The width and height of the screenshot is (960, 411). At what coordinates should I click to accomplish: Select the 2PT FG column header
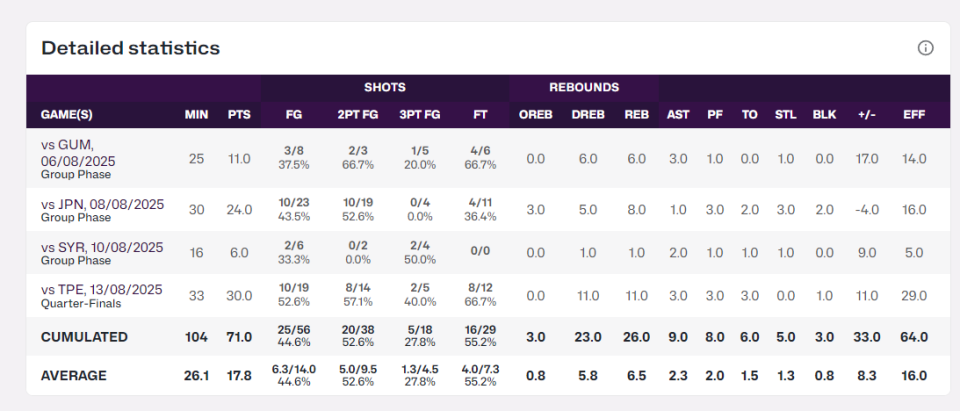[357, 114]
